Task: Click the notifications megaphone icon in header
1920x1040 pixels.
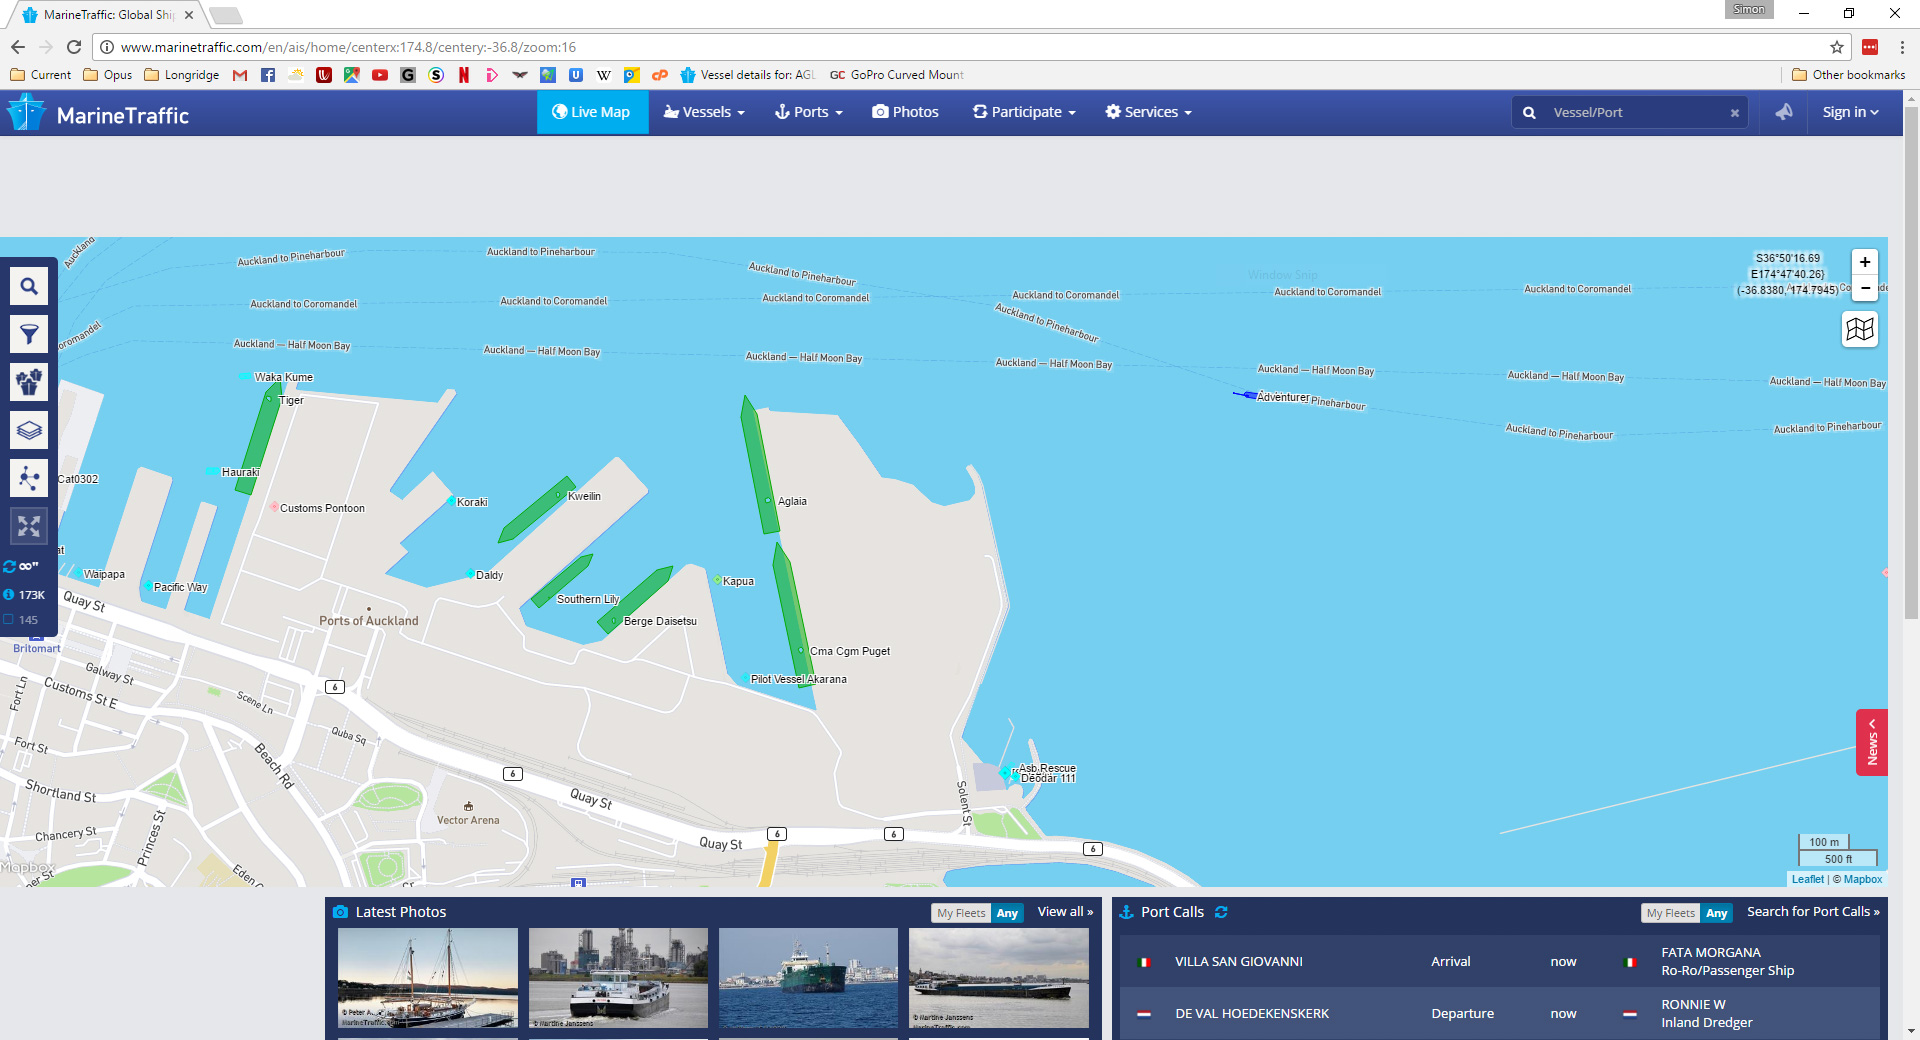Action: [x=1784, y=112]
